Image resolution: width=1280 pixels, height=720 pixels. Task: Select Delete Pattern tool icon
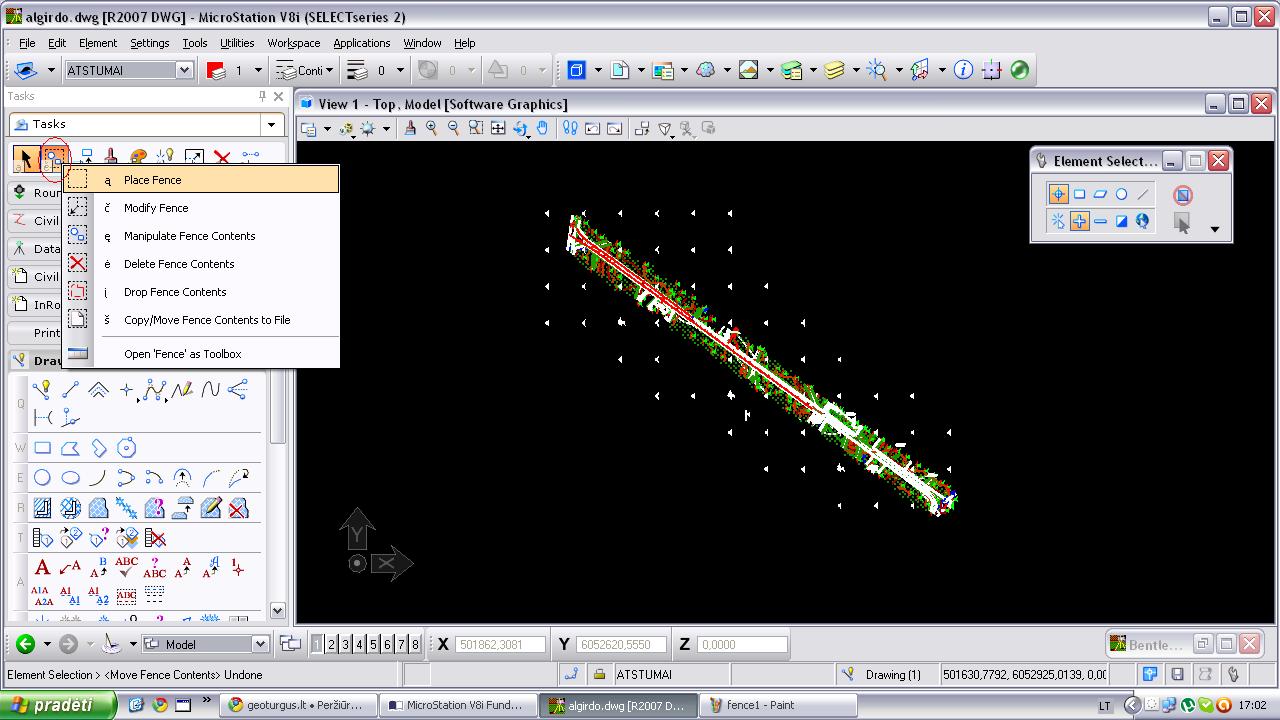pyautogui.click(x=238, y=508)
